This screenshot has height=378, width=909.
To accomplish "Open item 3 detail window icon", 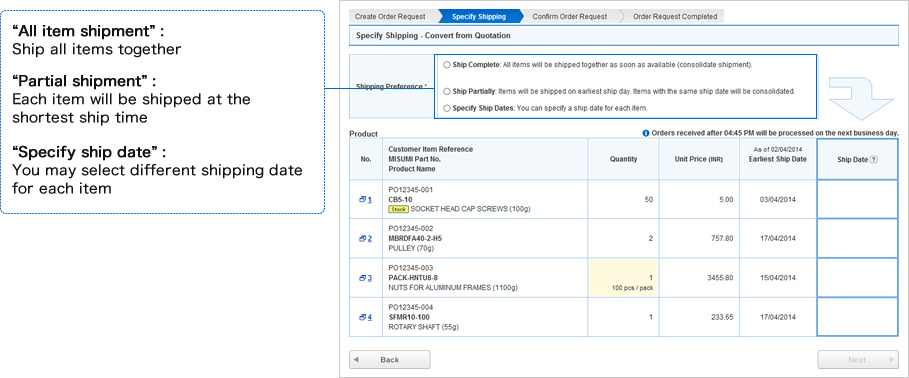I will (362, 278).
